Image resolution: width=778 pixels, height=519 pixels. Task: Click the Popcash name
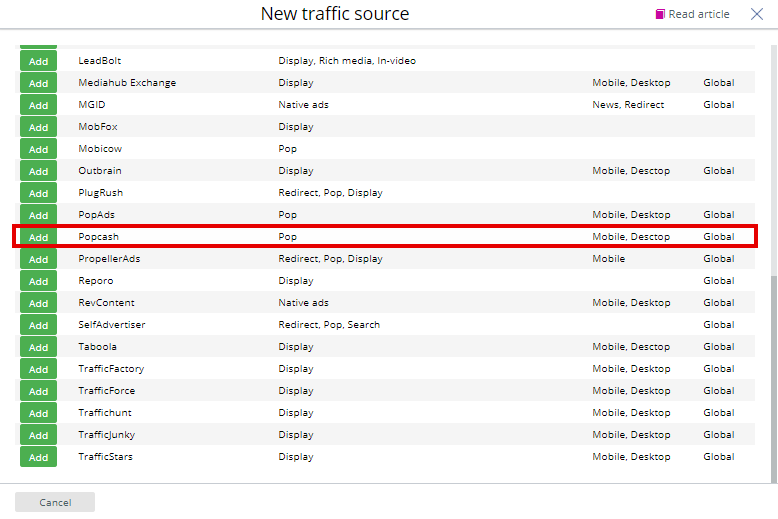pos(98,237)
